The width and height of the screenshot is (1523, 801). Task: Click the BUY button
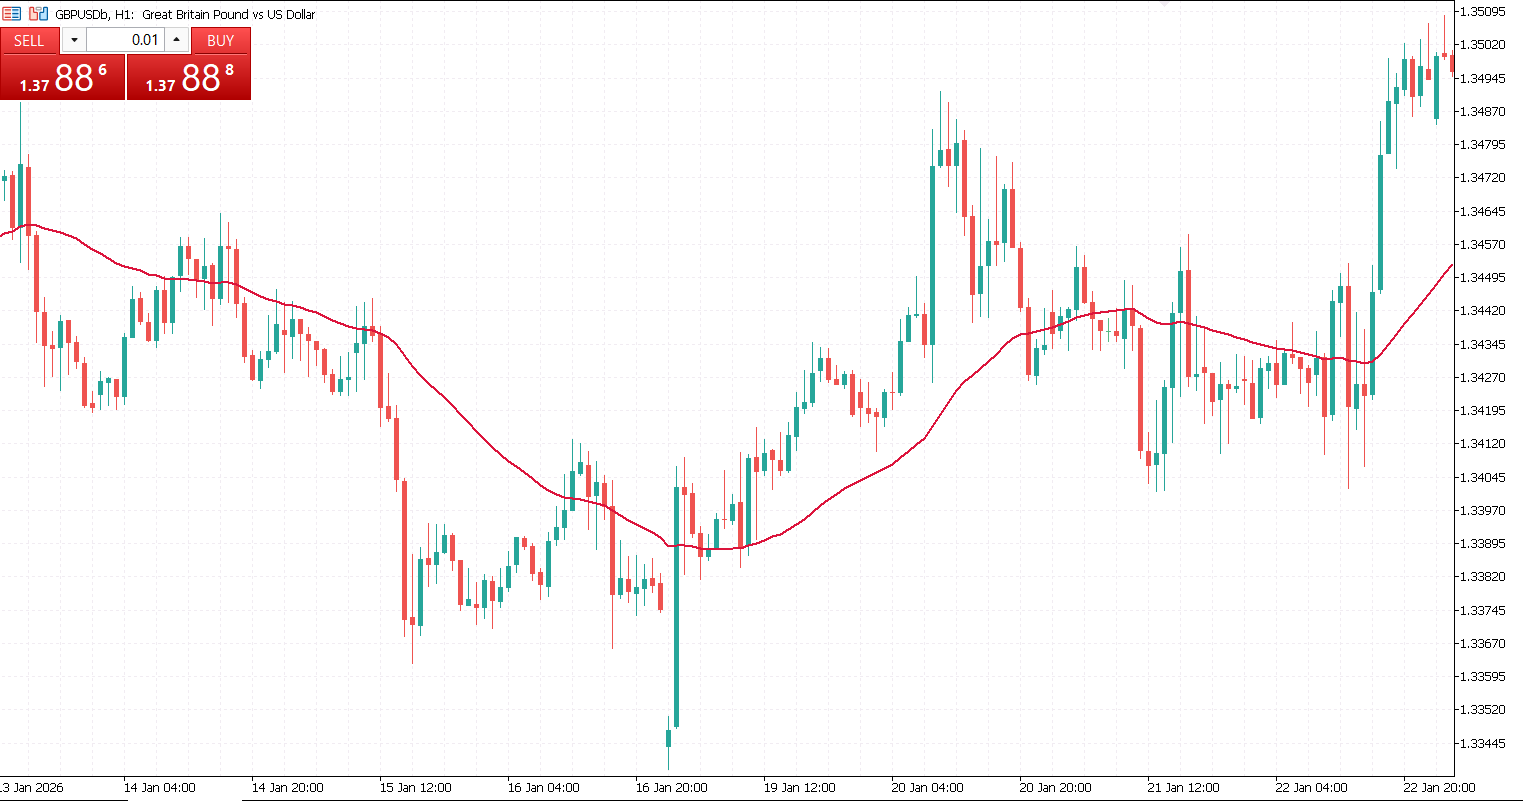point(220,40)
